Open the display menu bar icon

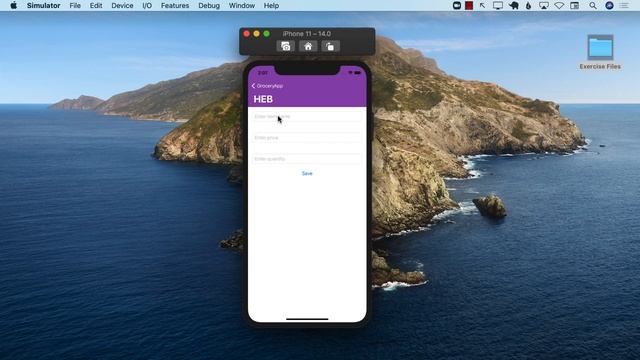498,6
